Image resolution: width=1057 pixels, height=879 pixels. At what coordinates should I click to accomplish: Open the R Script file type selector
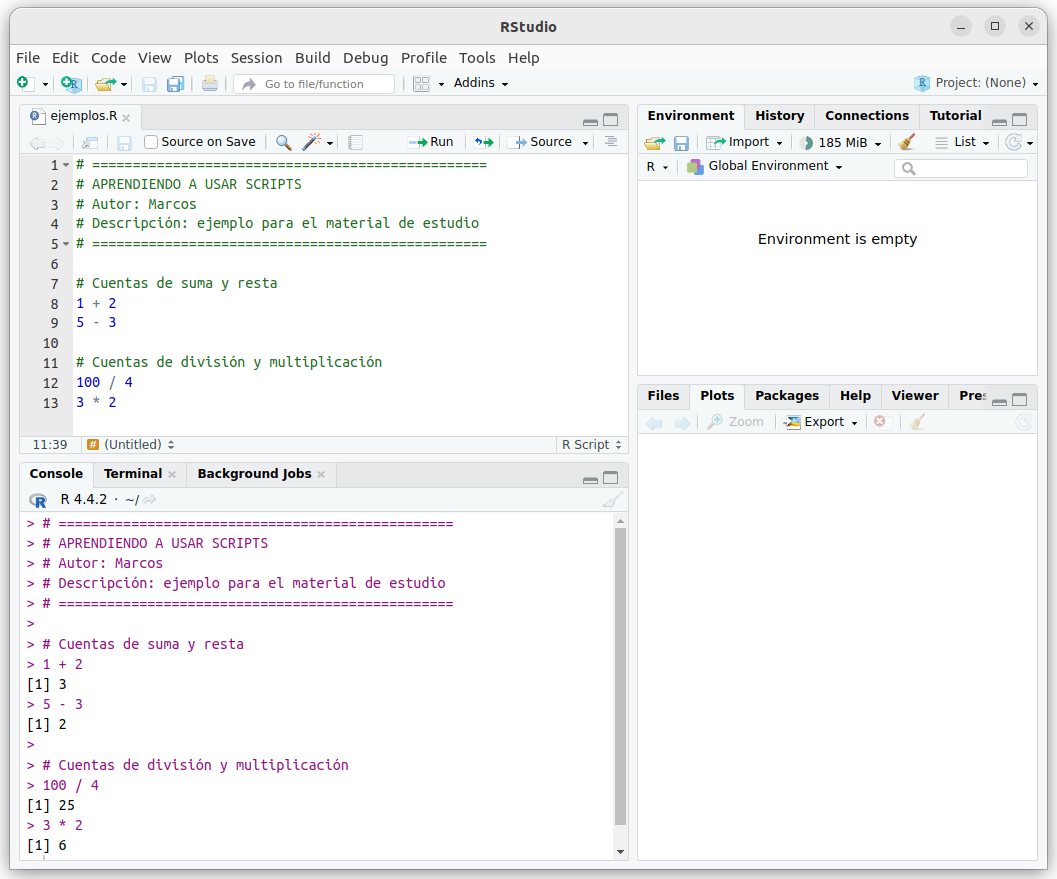(x=591, y=445)
